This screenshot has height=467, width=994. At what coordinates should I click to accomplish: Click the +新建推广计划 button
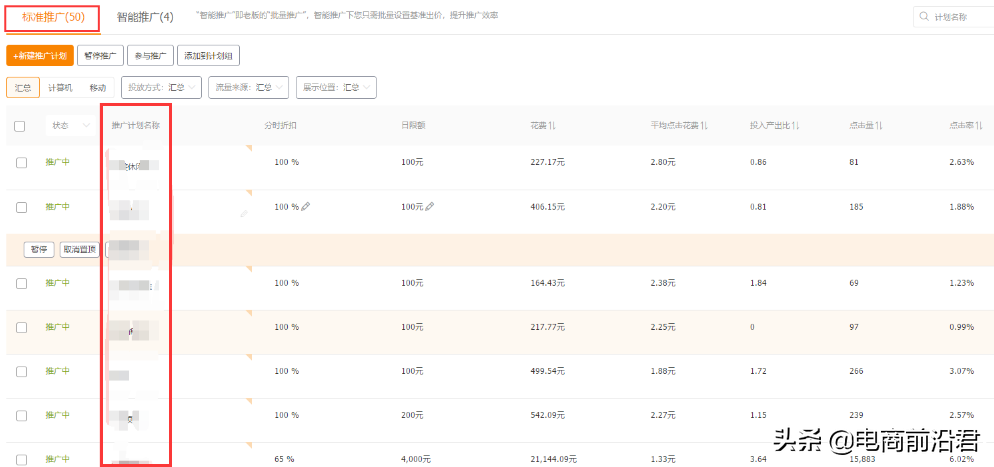click(x=39, y=56)
